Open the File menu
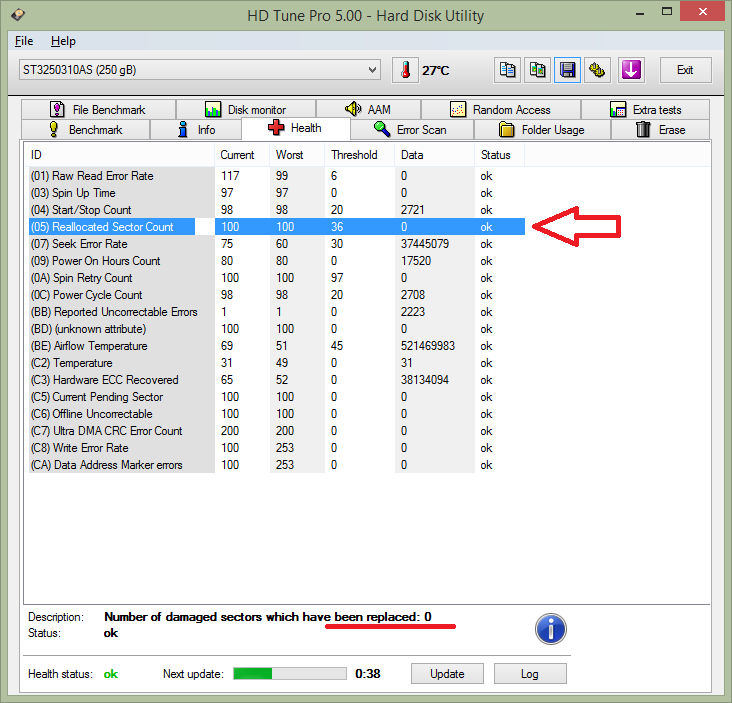This screenshot has width=732, height=703. [x=24, y=41]
